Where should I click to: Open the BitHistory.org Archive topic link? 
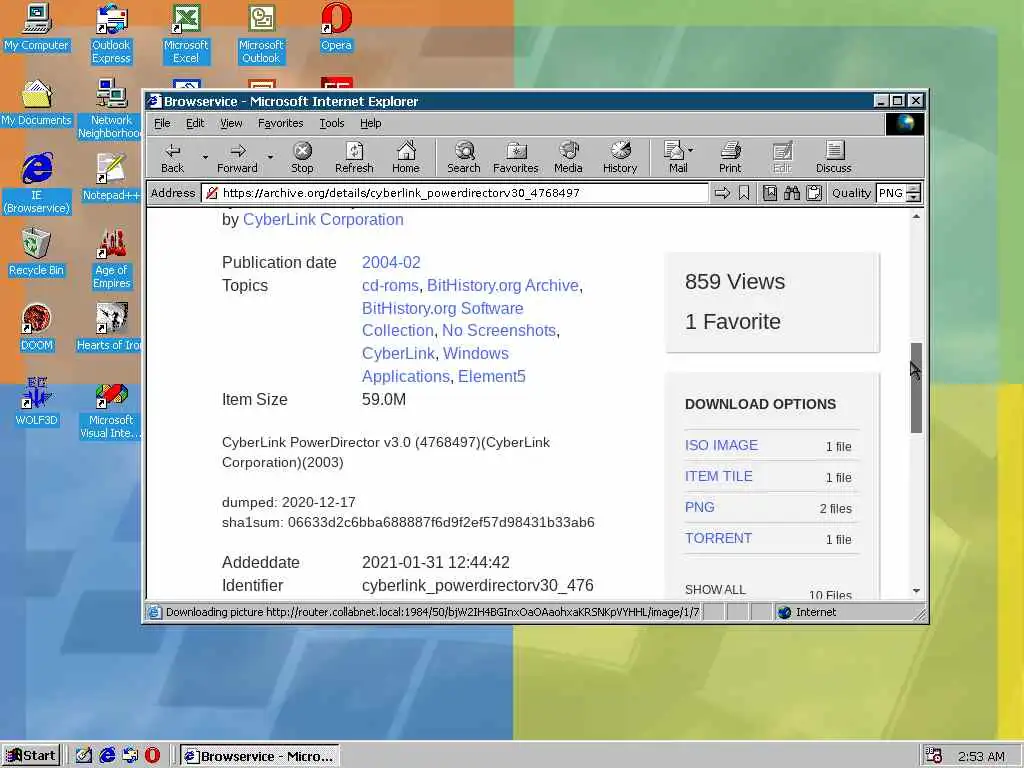pyautogui.click(x=503, y=285)
